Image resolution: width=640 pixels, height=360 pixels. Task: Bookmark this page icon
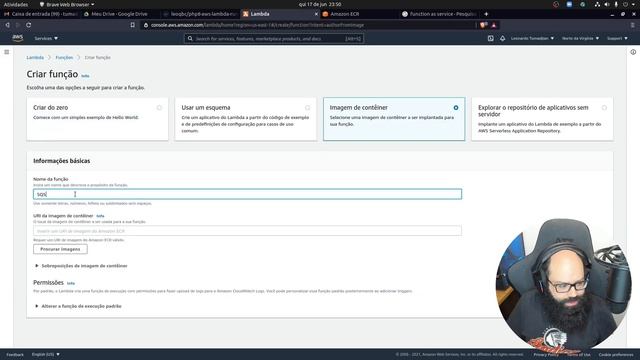point(133,25)
